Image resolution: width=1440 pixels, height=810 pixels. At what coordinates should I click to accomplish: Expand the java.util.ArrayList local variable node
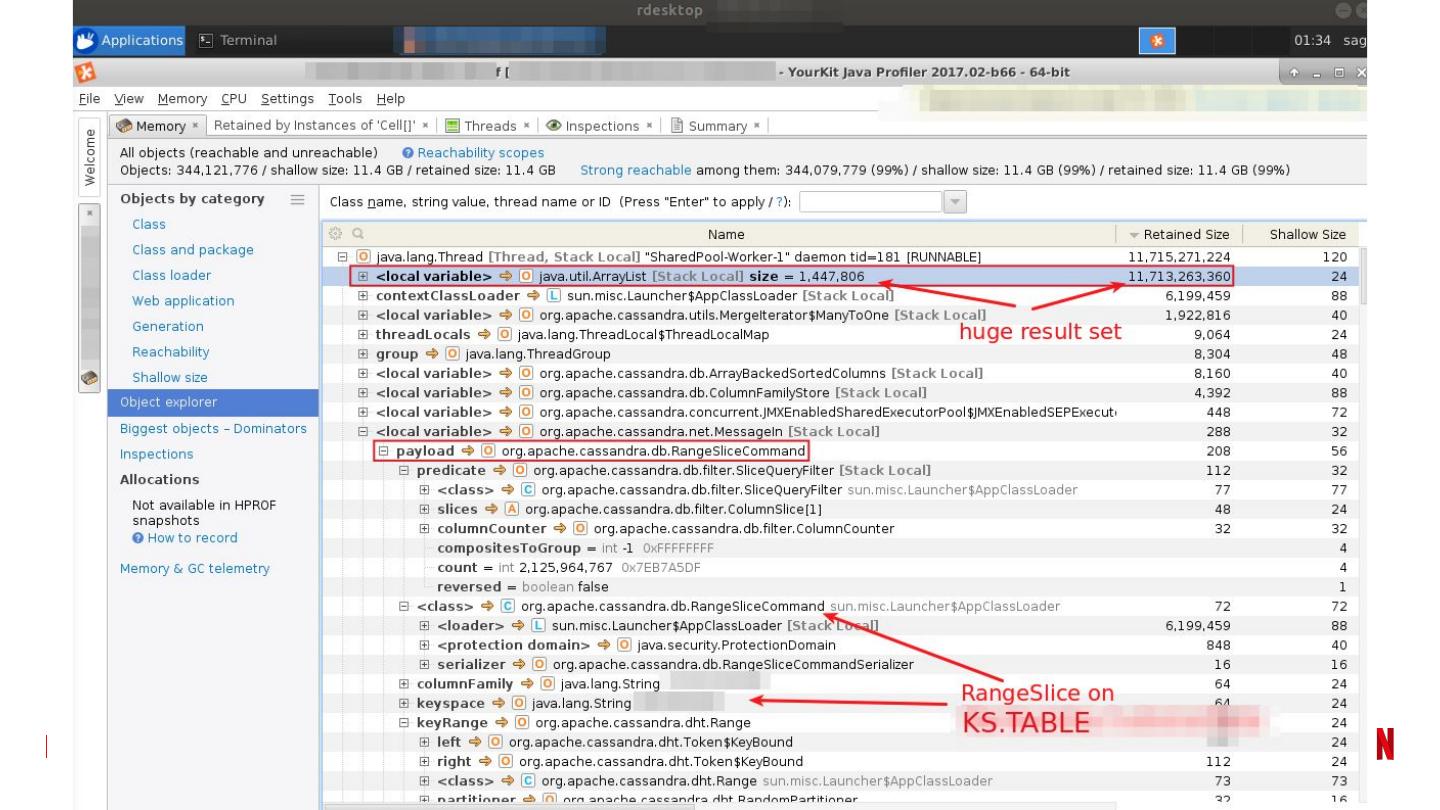[364, 277]
